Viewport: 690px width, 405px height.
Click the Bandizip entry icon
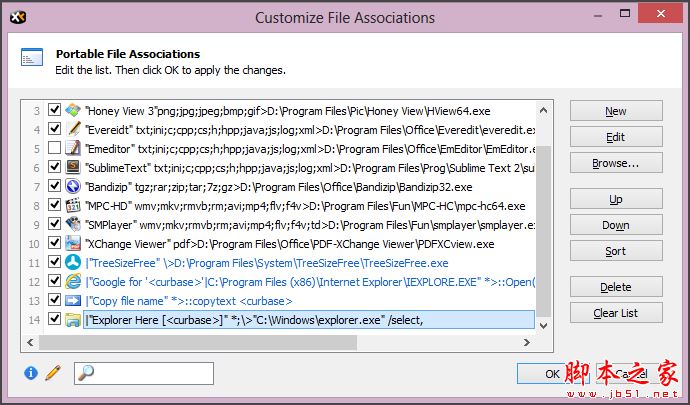pos(73,186)
